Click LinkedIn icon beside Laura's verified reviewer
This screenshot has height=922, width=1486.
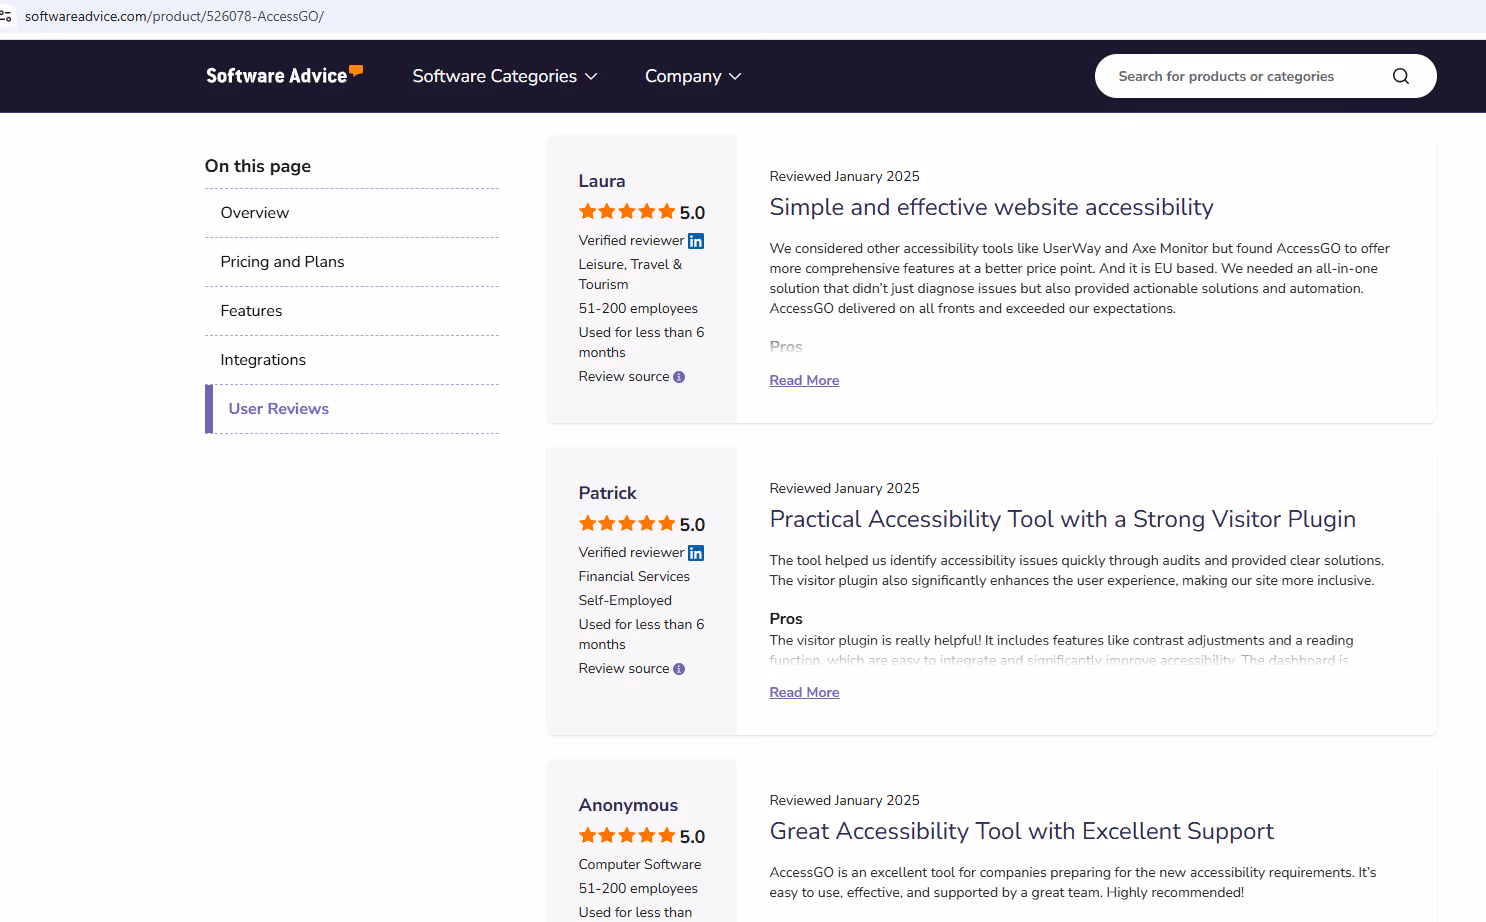click(696, 241)
